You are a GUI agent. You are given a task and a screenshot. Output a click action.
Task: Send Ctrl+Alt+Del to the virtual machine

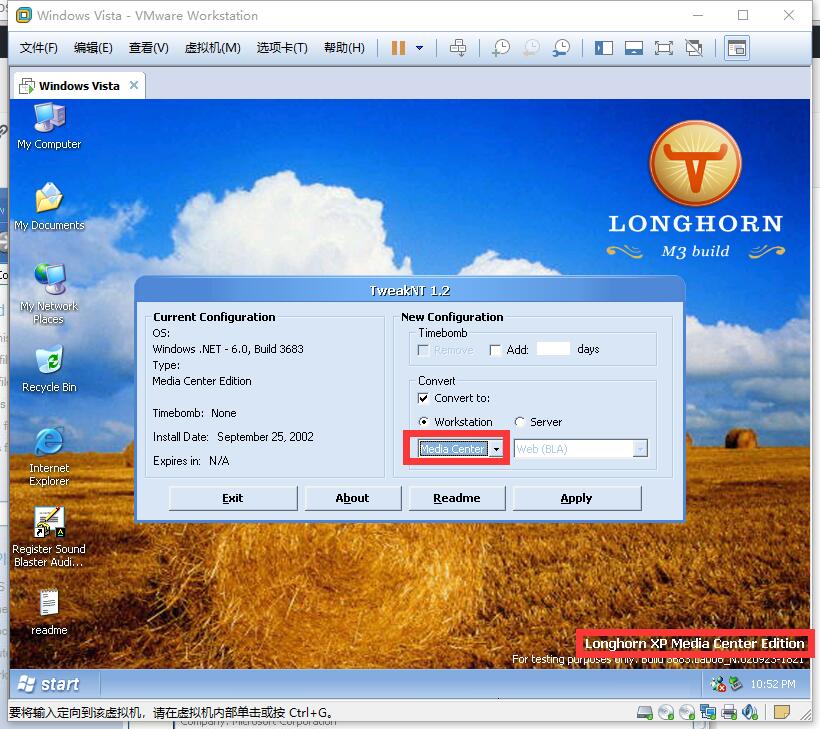(x=458, y=48)
